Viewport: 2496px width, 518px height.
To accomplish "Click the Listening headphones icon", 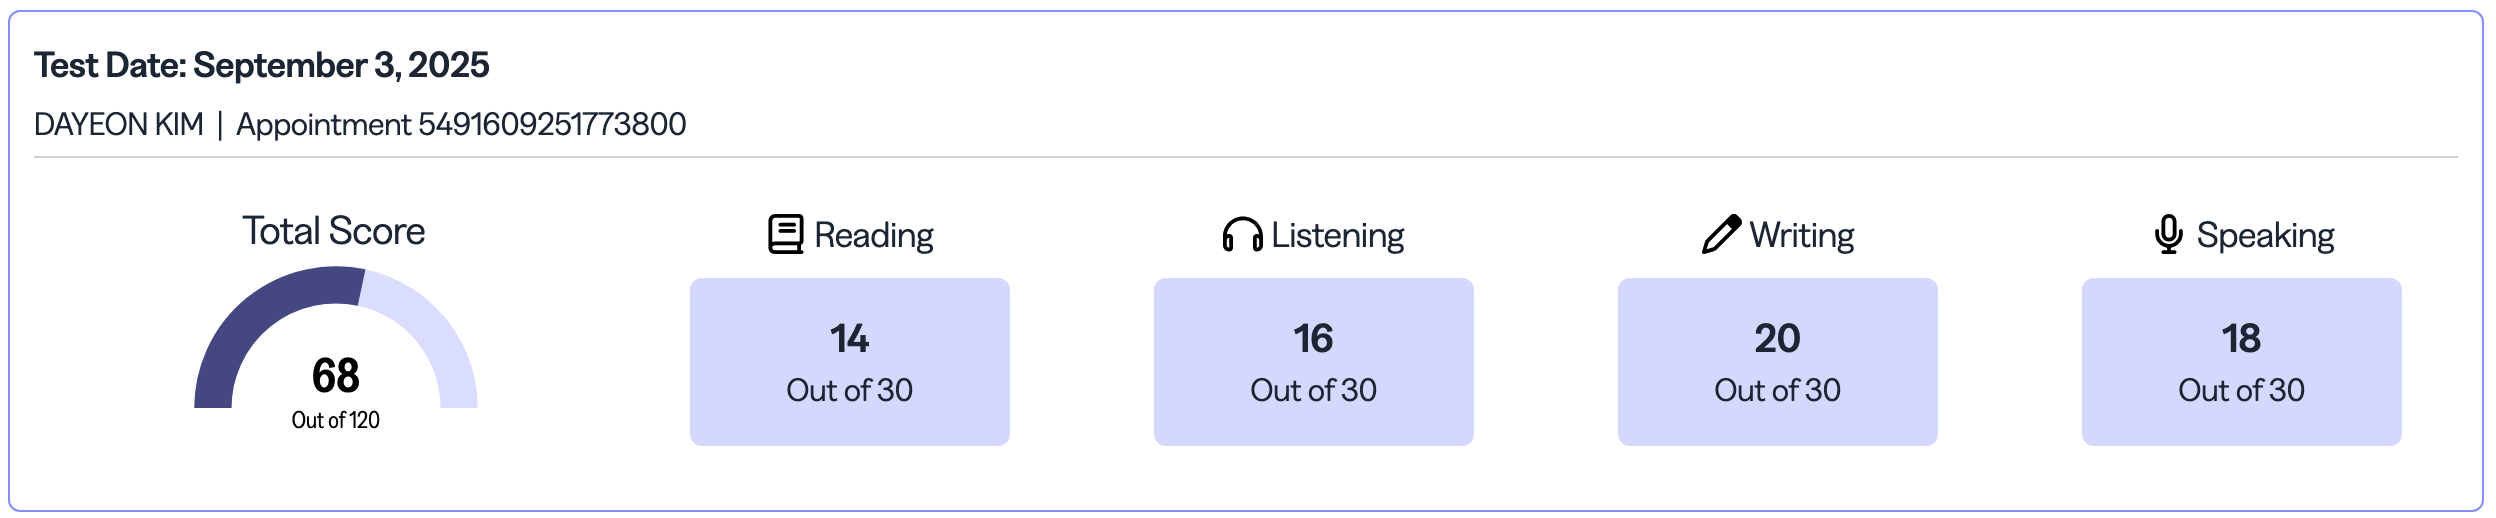I will [x=1242, y=235].
